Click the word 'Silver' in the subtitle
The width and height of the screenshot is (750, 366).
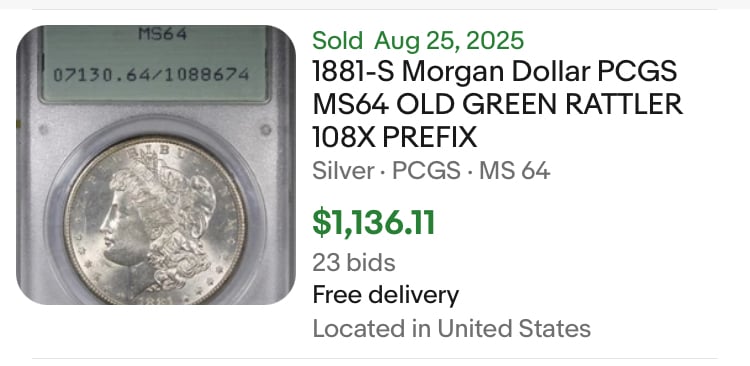pyautogui.click(x=343, y=171)
